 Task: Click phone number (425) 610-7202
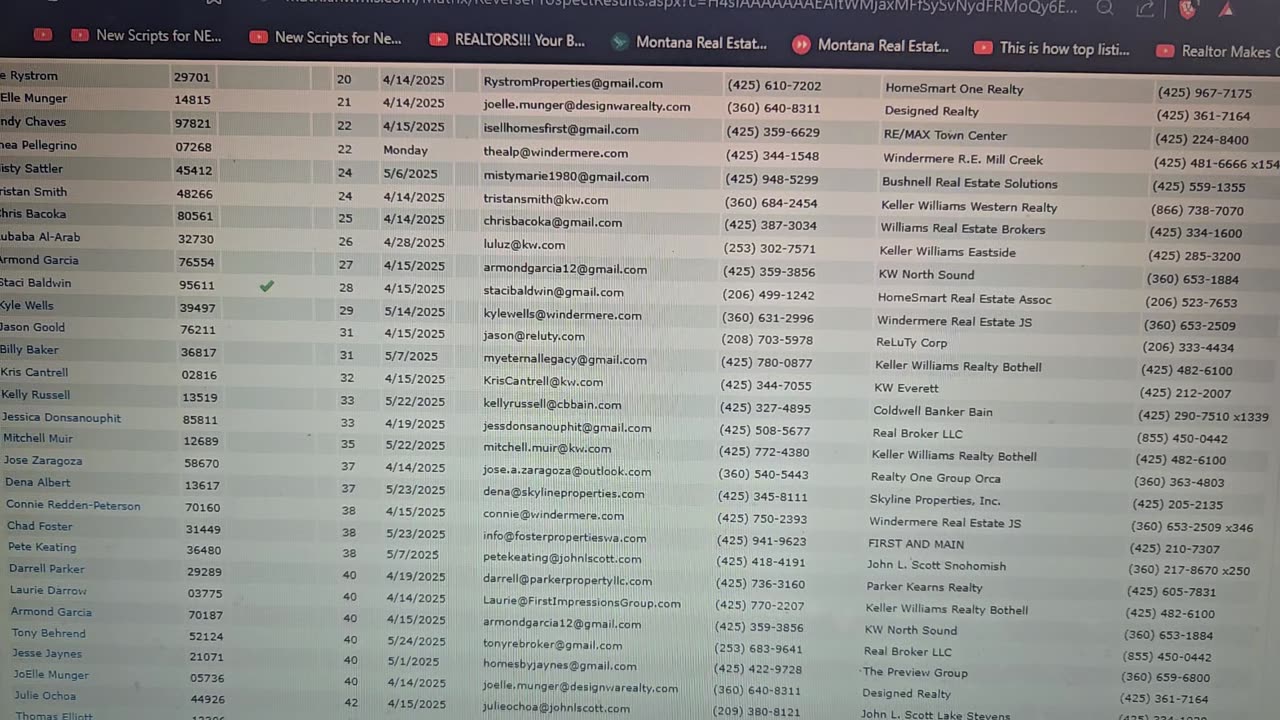tap(774, 86)
